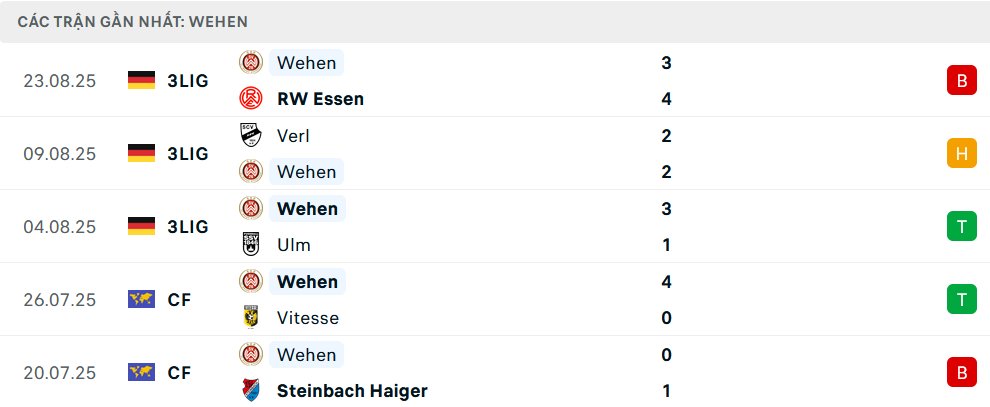990x407 pixels.
Task: Click the orange H draw badge
Action: 961,153
